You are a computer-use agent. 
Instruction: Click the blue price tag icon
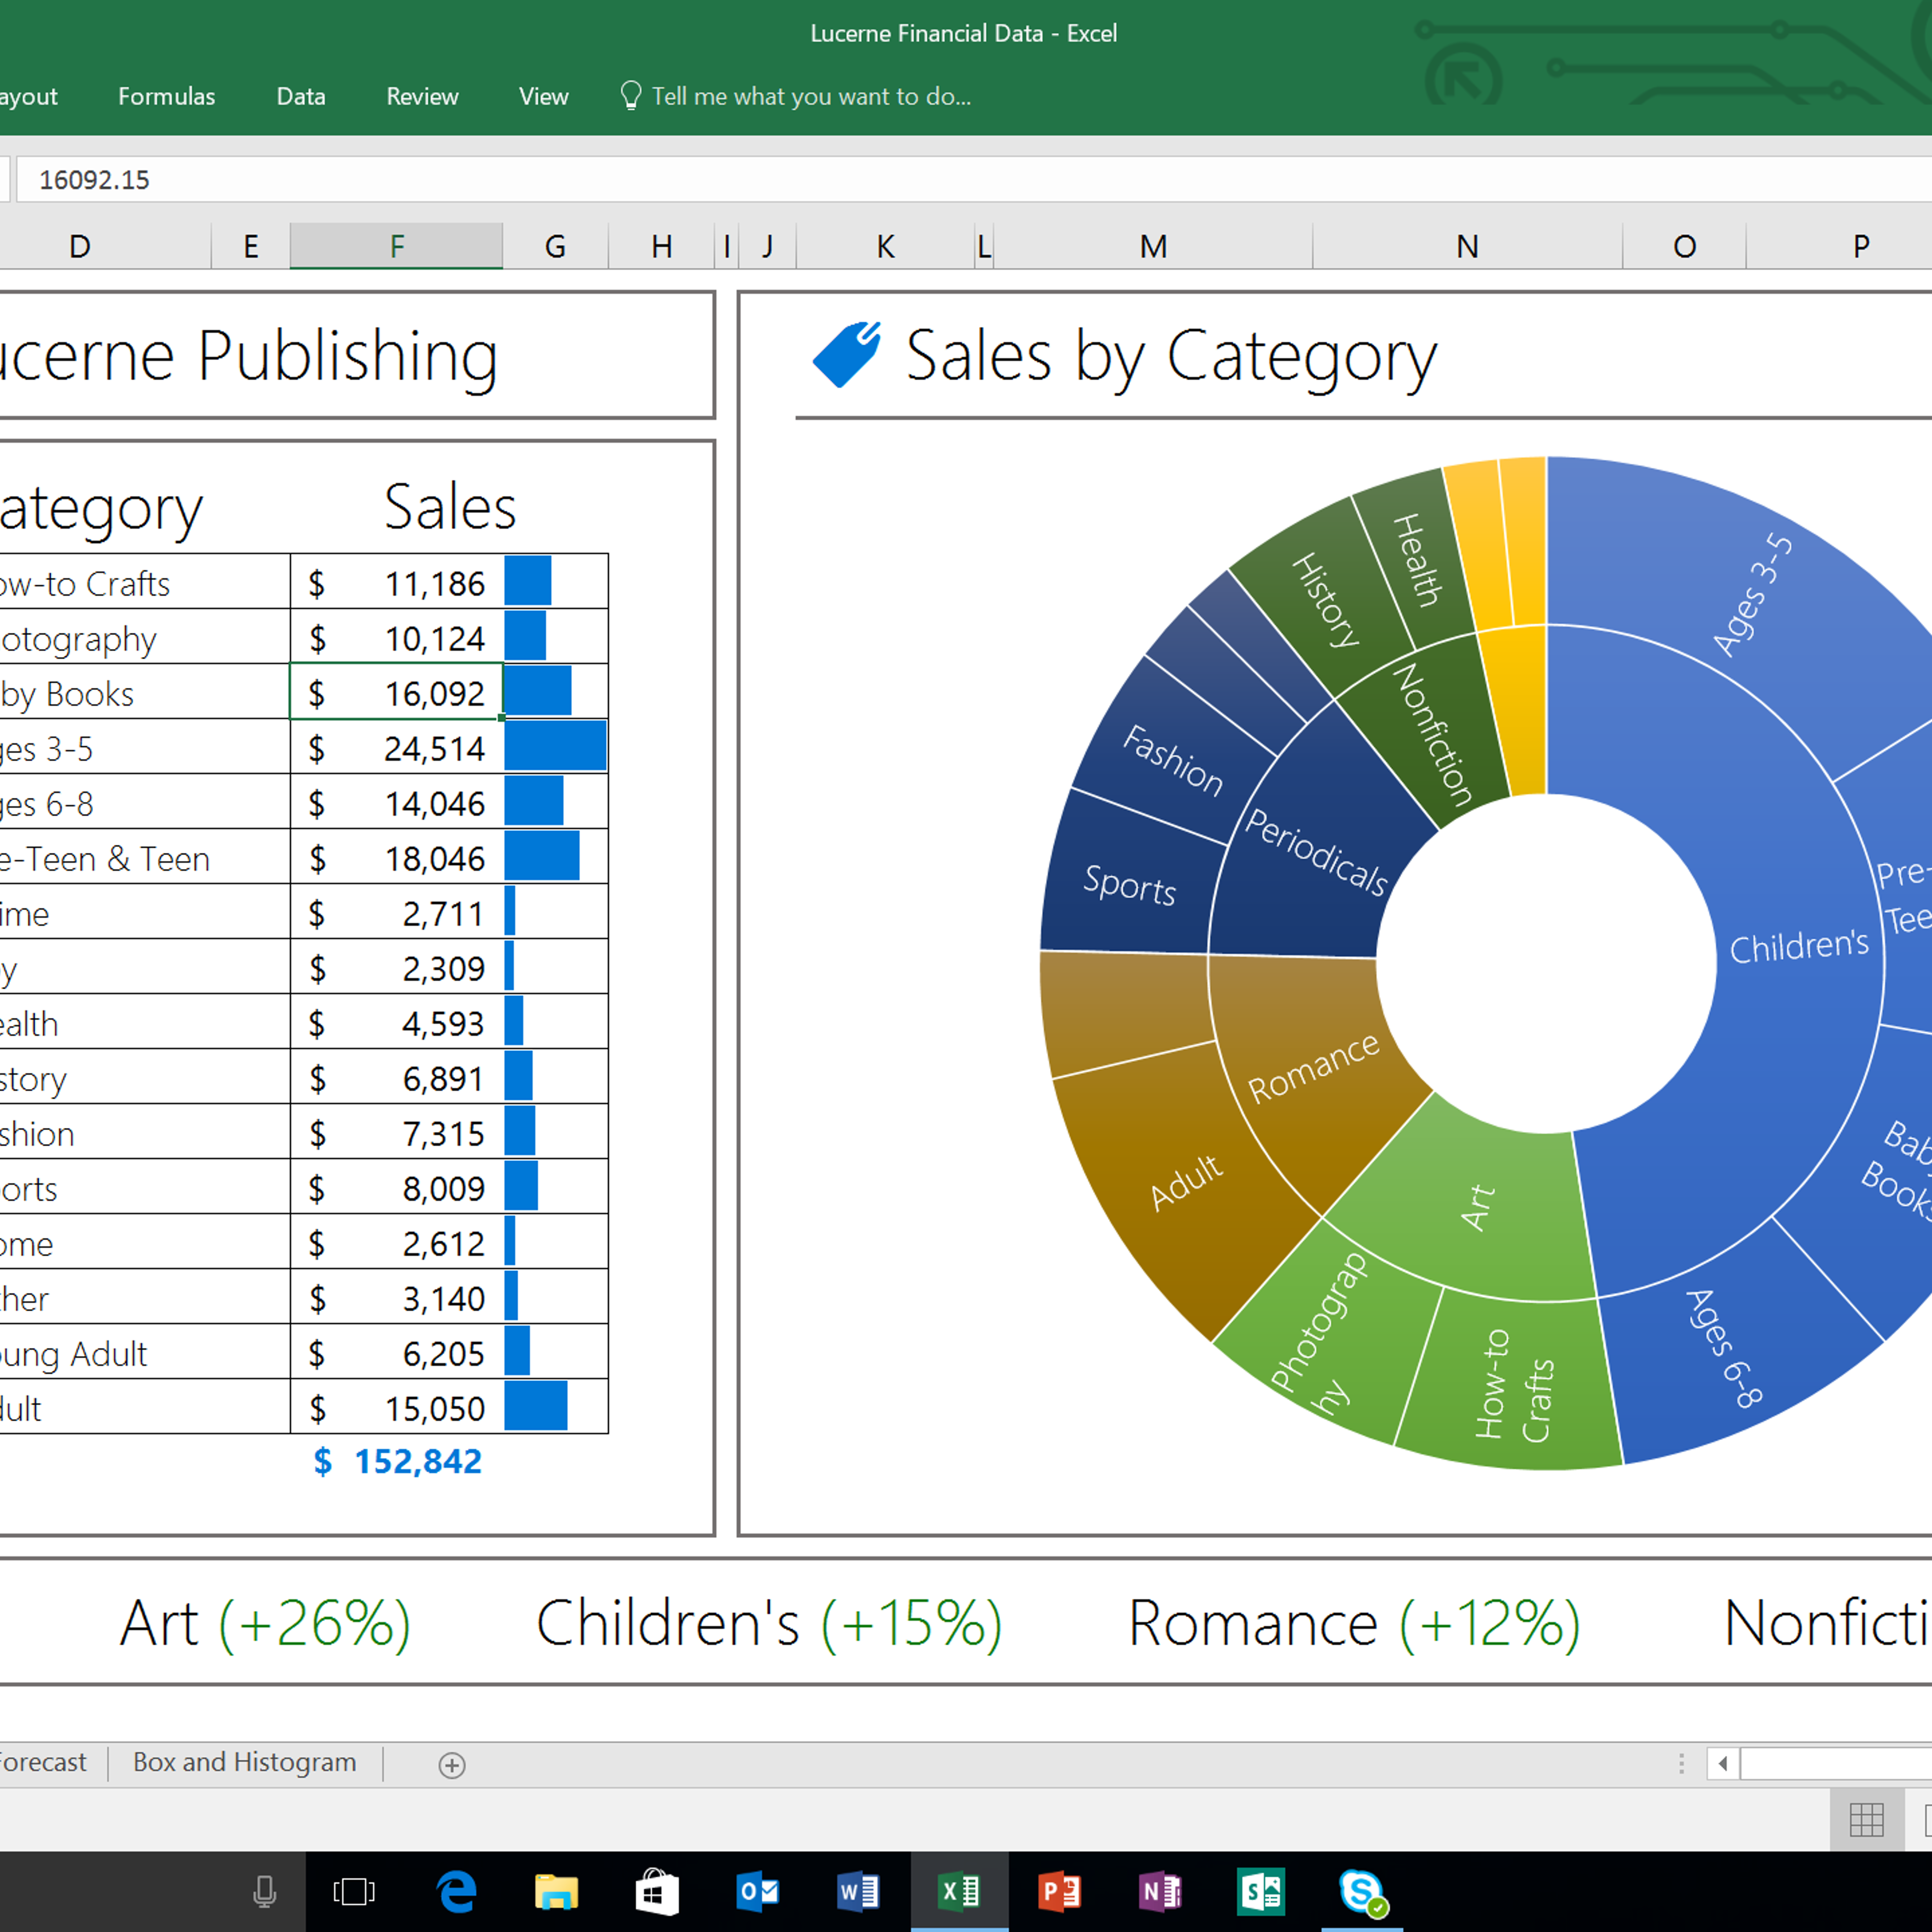click(847, 354)
